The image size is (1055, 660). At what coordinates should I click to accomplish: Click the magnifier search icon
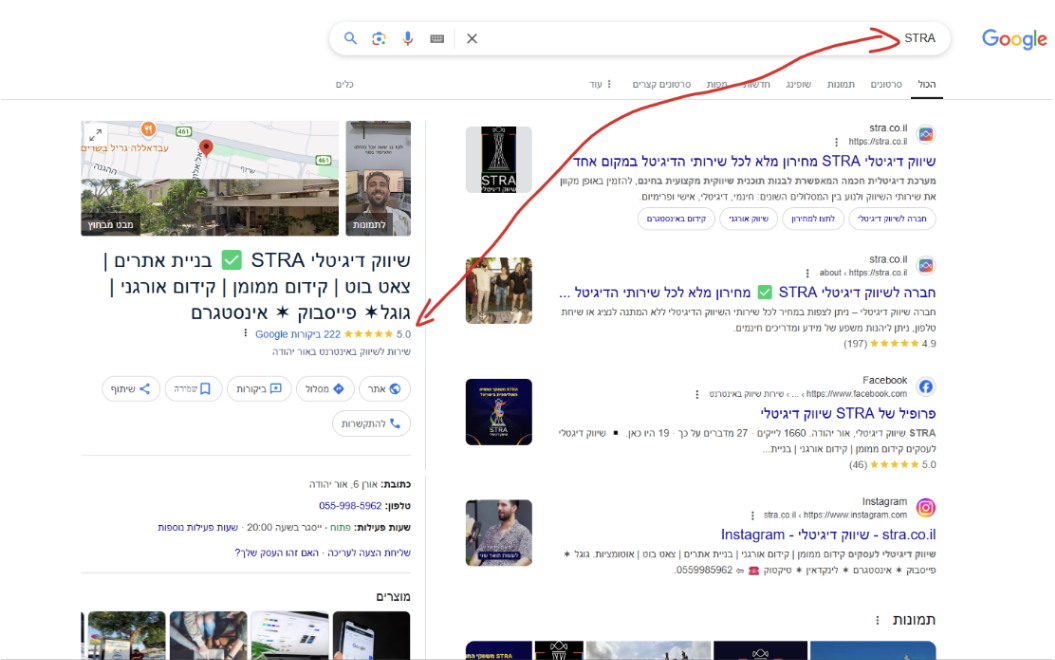point(350,39)
